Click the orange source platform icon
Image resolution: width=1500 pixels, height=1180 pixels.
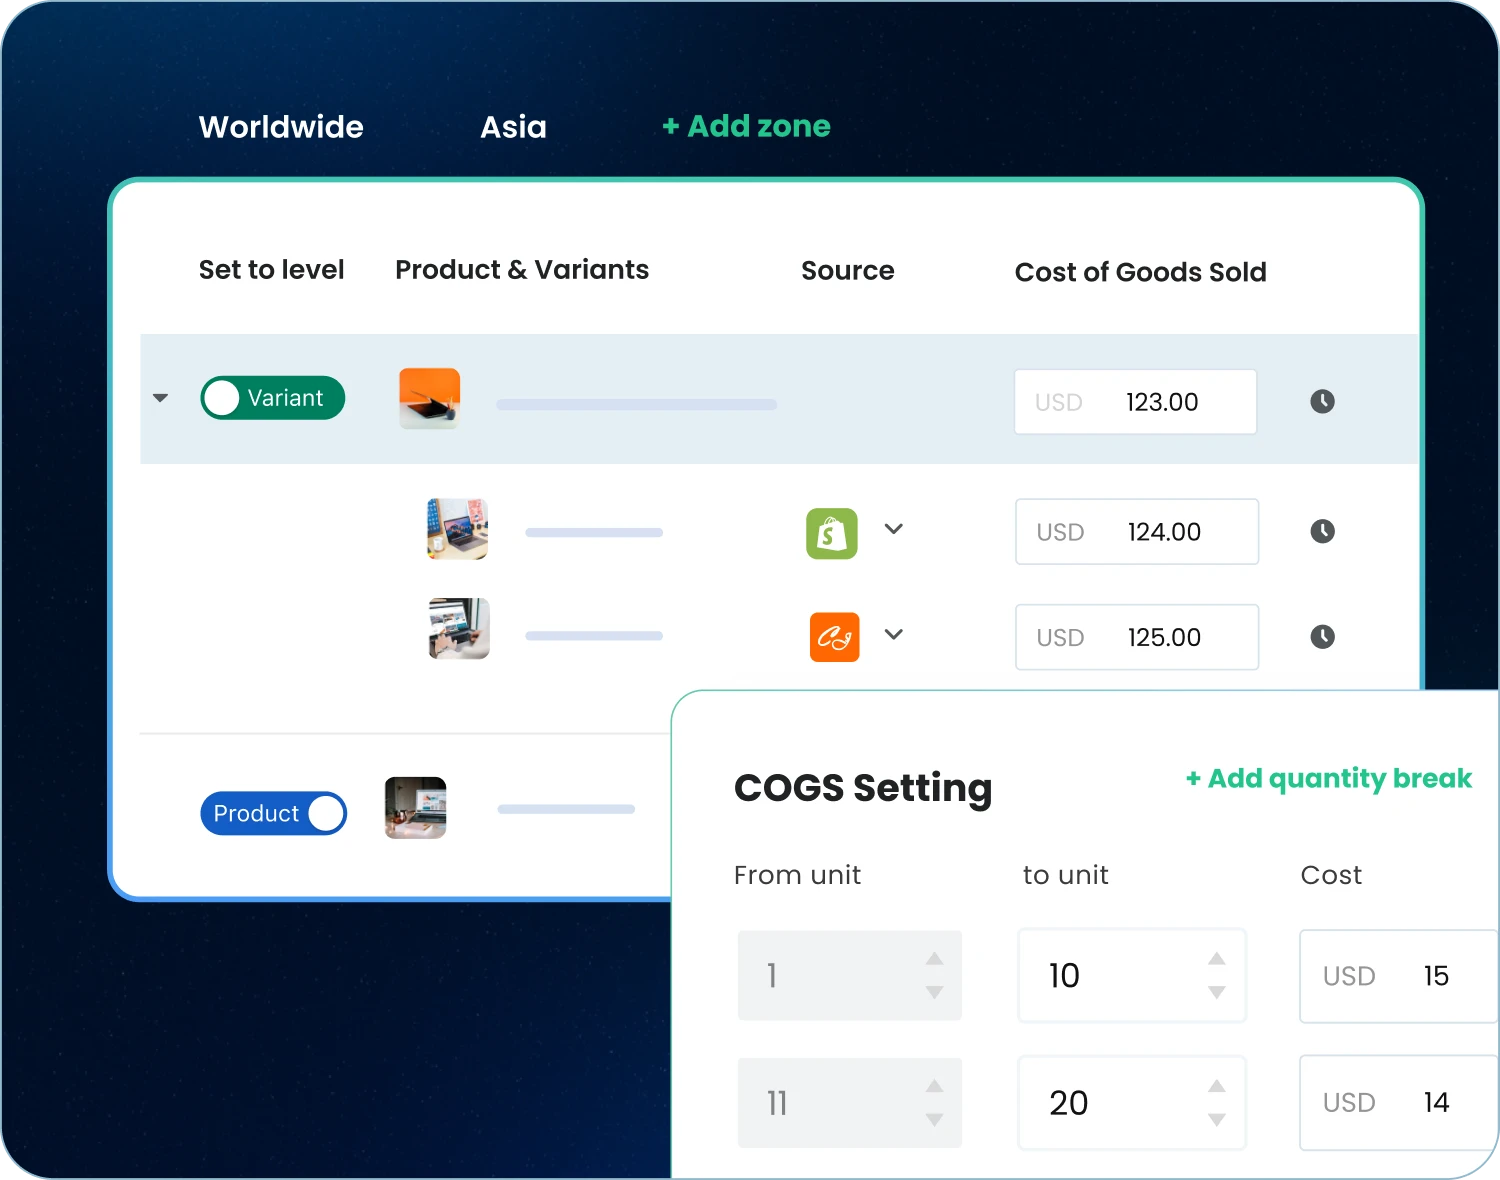[x=834, y=637]
